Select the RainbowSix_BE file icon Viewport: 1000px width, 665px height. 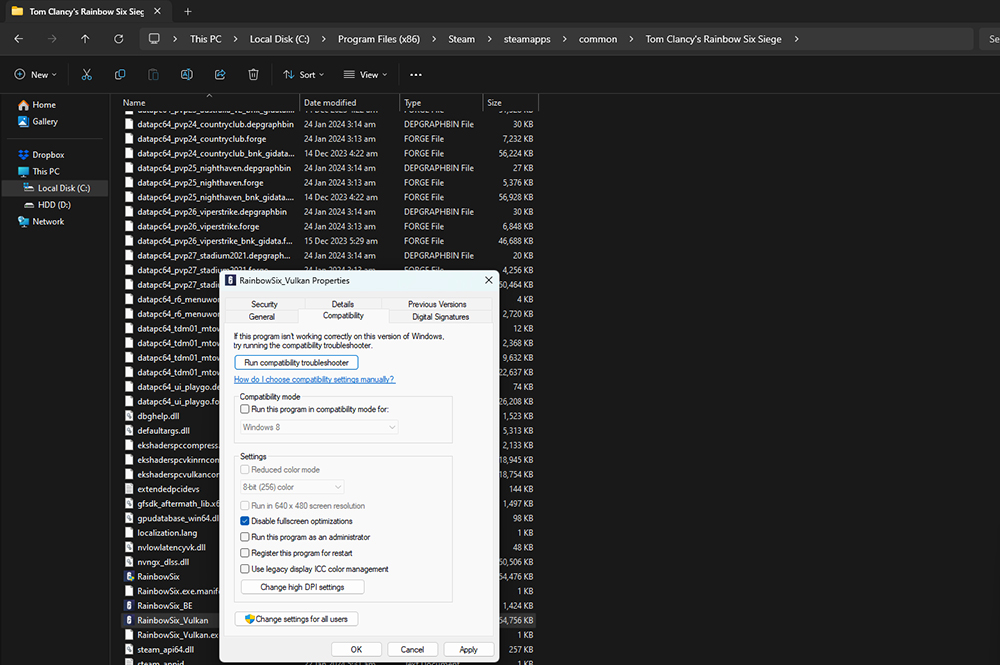click(129, 606)
